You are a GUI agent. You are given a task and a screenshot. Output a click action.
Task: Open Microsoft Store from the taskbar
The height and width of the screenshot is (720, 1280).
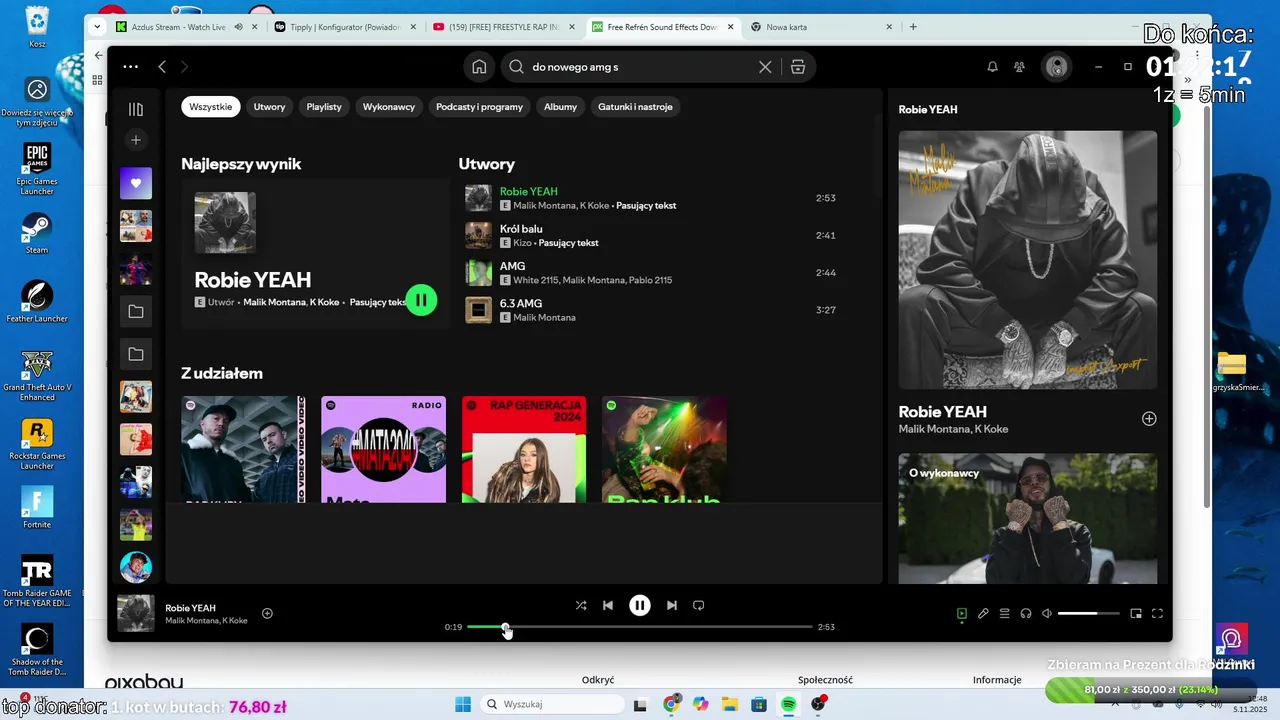point(759,704)
